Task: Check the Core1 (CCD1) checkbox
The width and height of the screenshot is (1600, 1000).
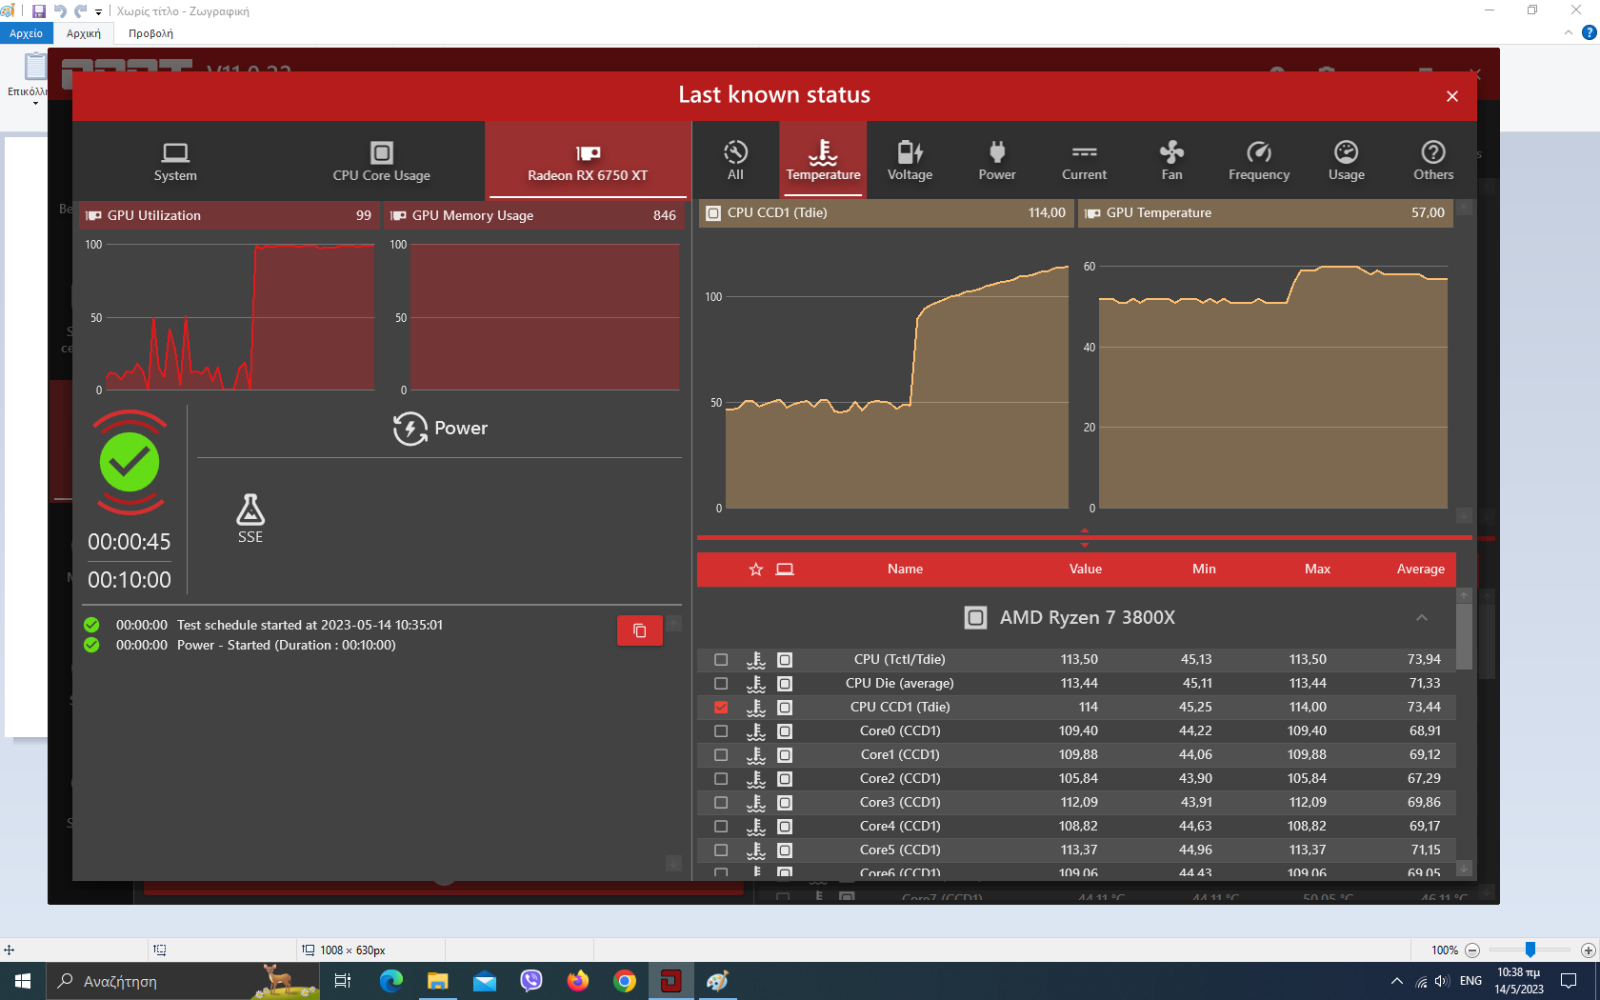Action: coord(721,755)
